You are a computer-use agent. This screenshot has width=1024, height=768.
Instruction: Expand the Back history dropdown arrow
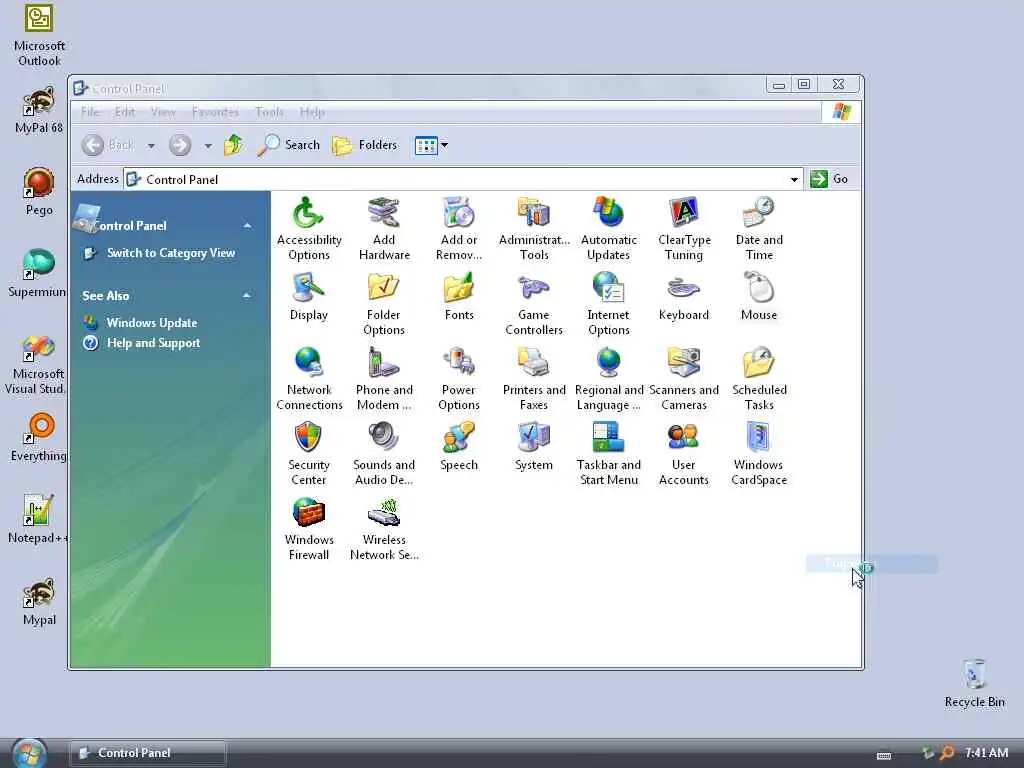(x=151, y=146)
